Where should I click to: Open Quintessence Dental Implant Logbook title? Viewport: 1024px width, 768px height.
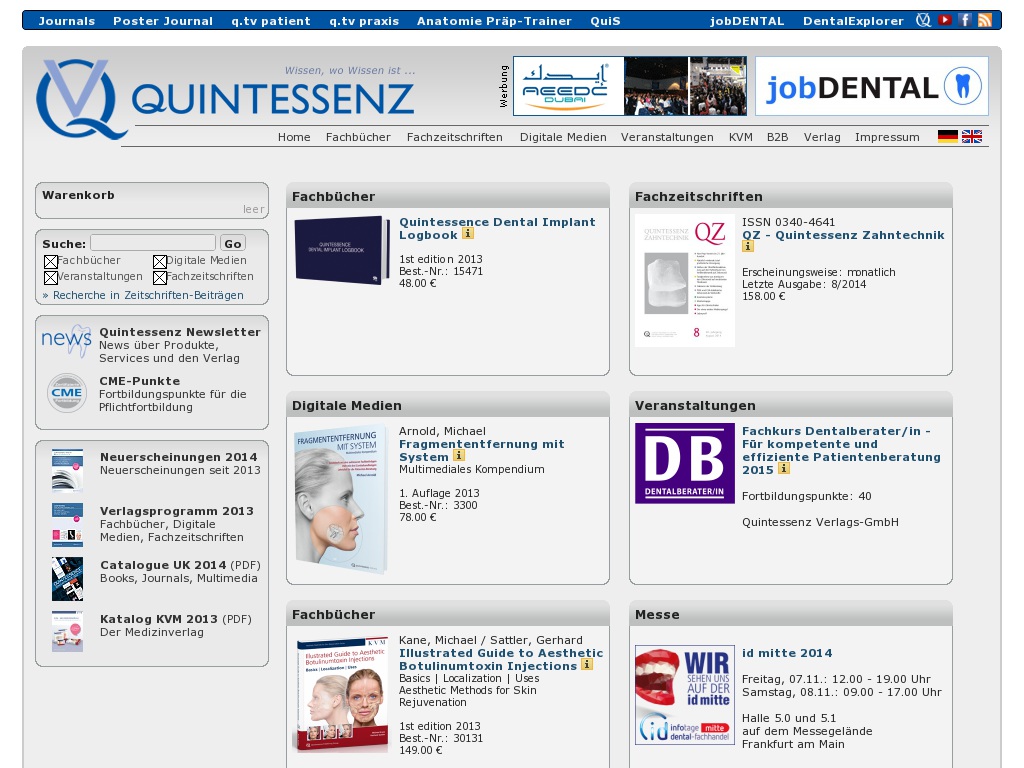(x=497, y=229)
